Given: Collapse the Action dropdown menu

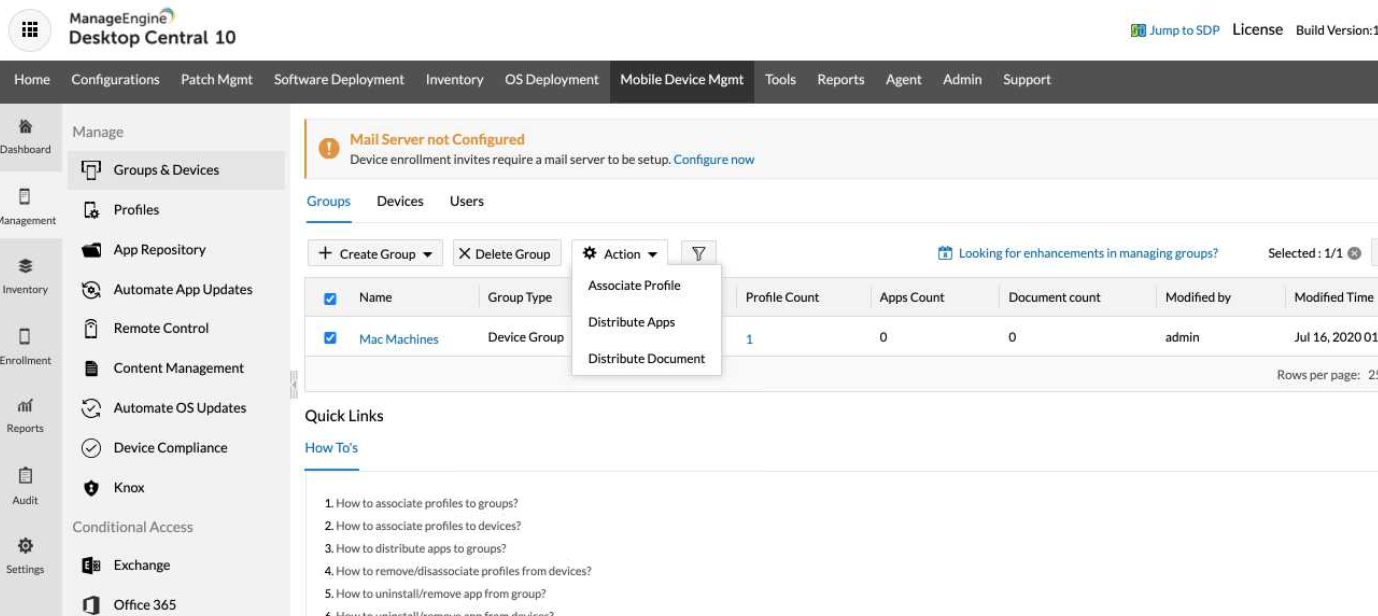Looking at the screenshot, I should click(620, 254).
